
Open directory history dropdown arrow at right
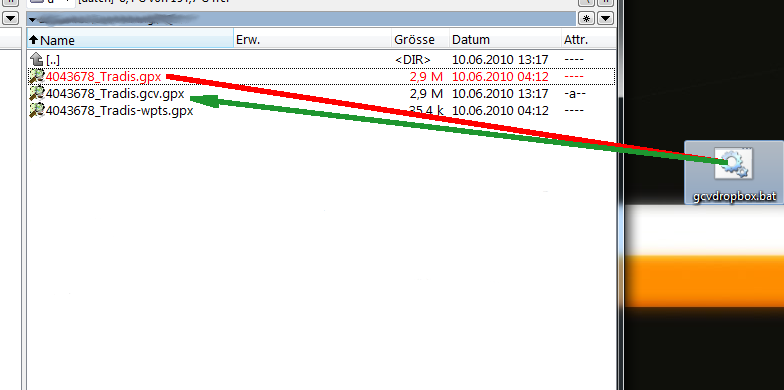[x=606, y=19]
